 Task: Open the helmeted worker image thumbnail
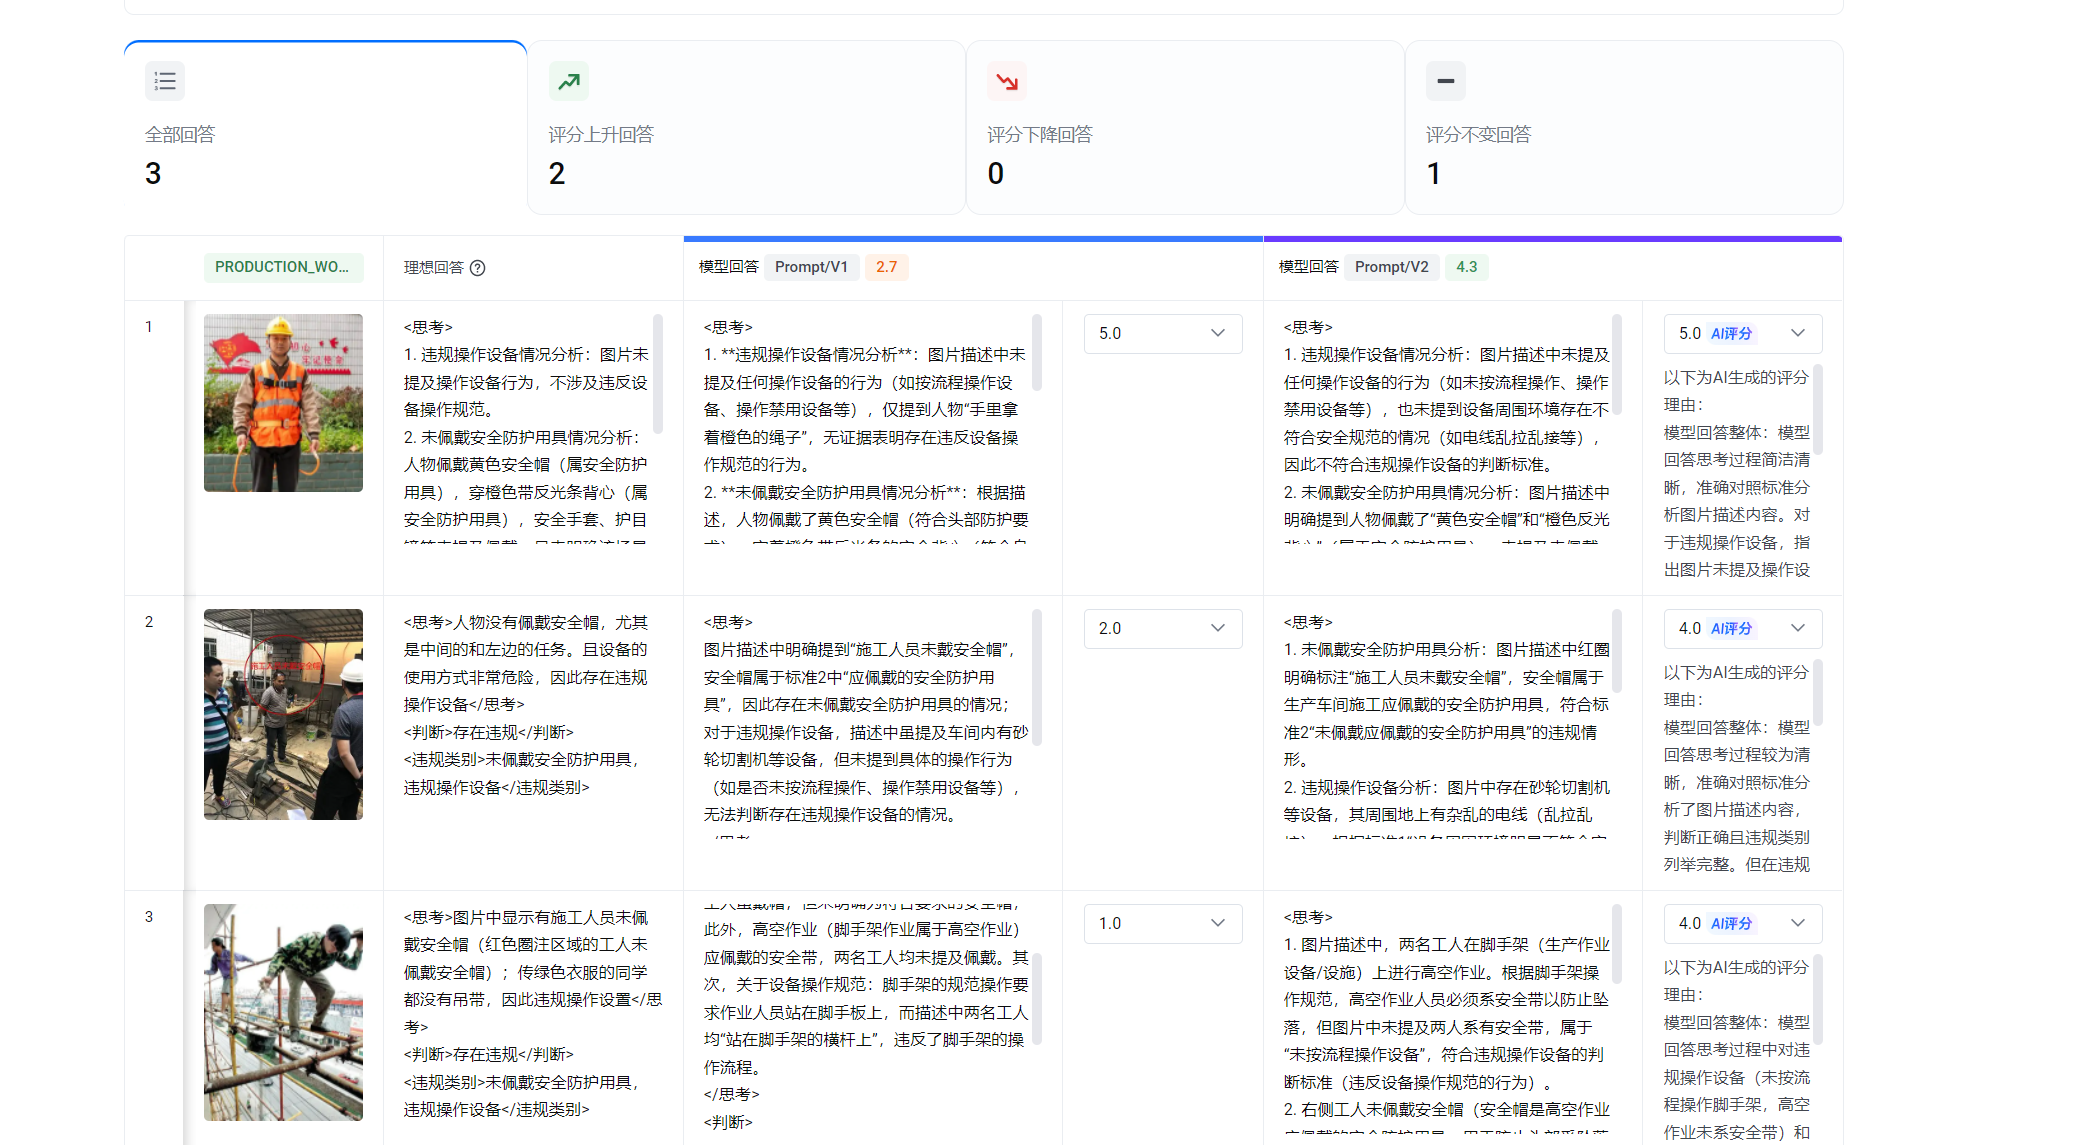click(x=283, y=403)
